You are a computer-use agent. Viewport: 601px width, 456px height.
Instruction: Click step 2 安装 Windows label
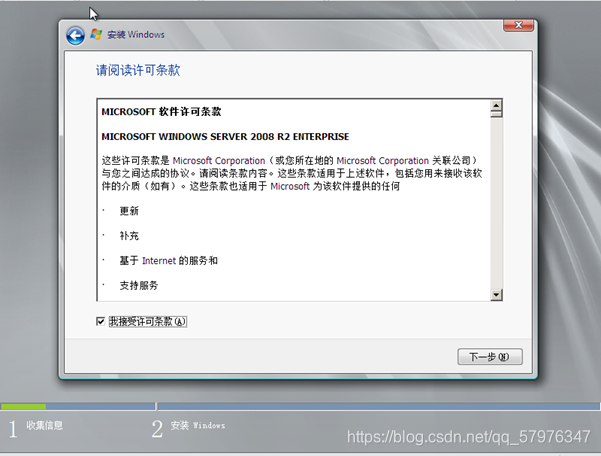click(x=198, y=425)
